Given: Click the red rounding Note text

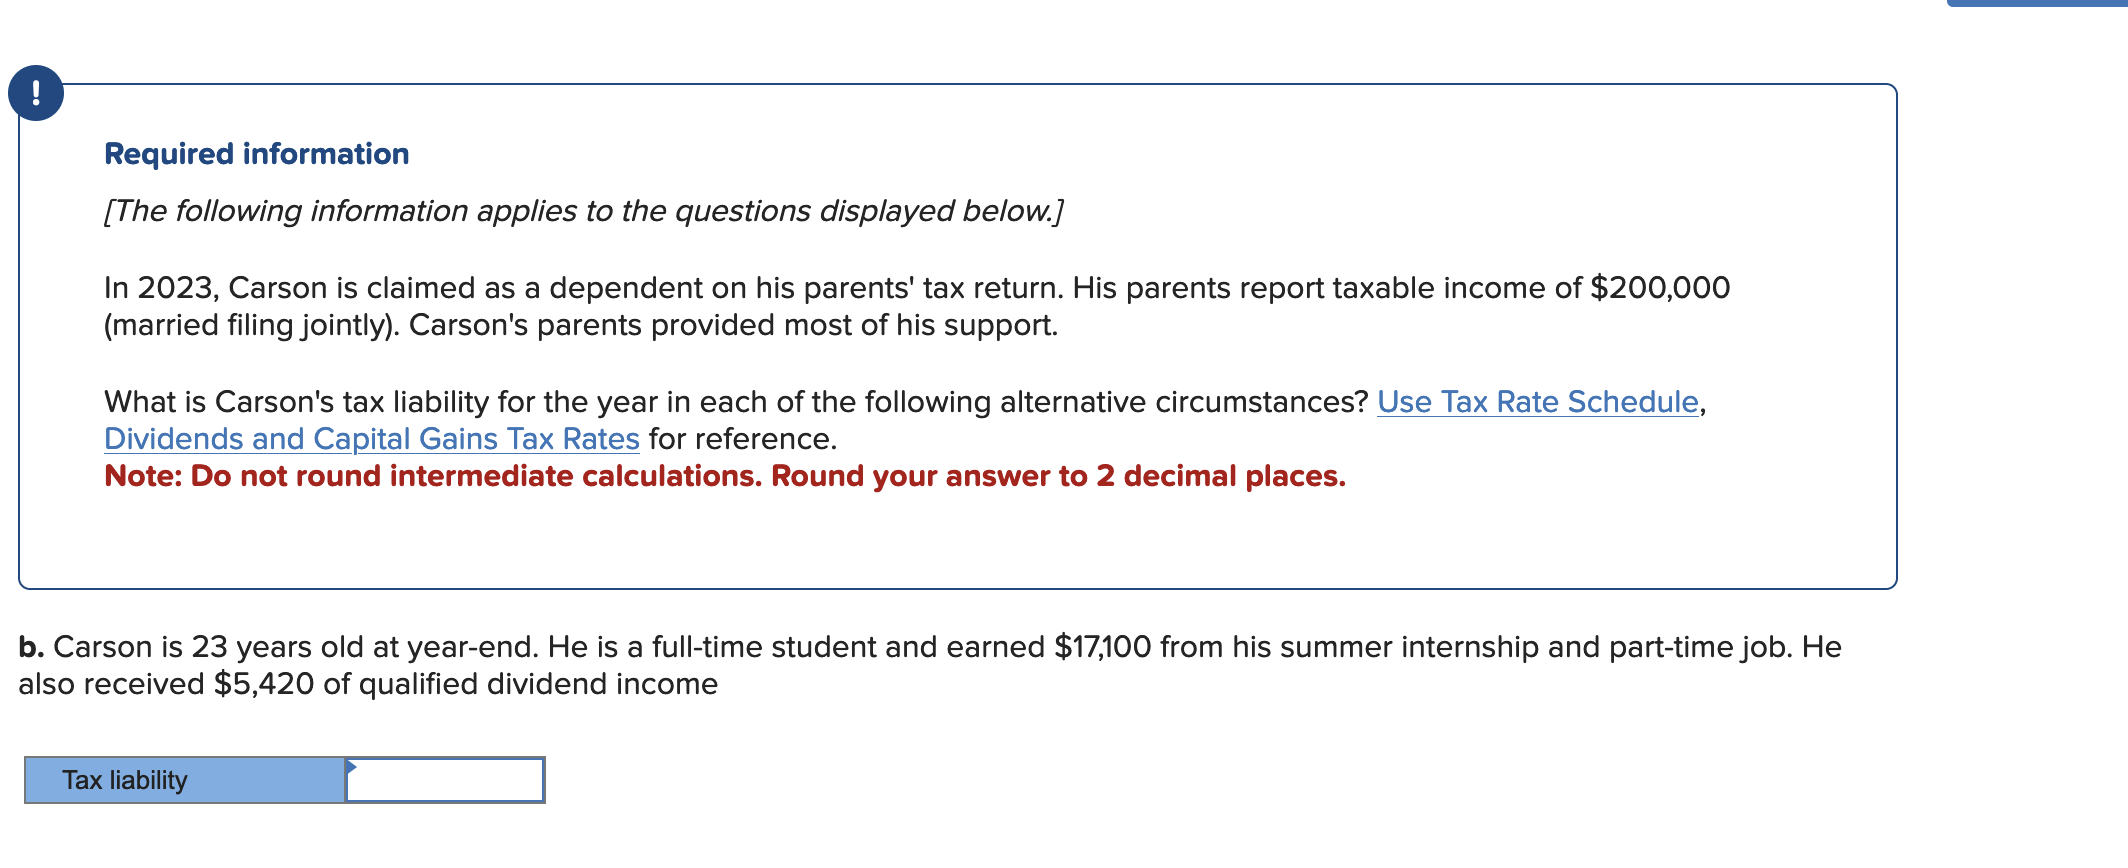Looking at the screenshot, I should click(x=725, y=476).
